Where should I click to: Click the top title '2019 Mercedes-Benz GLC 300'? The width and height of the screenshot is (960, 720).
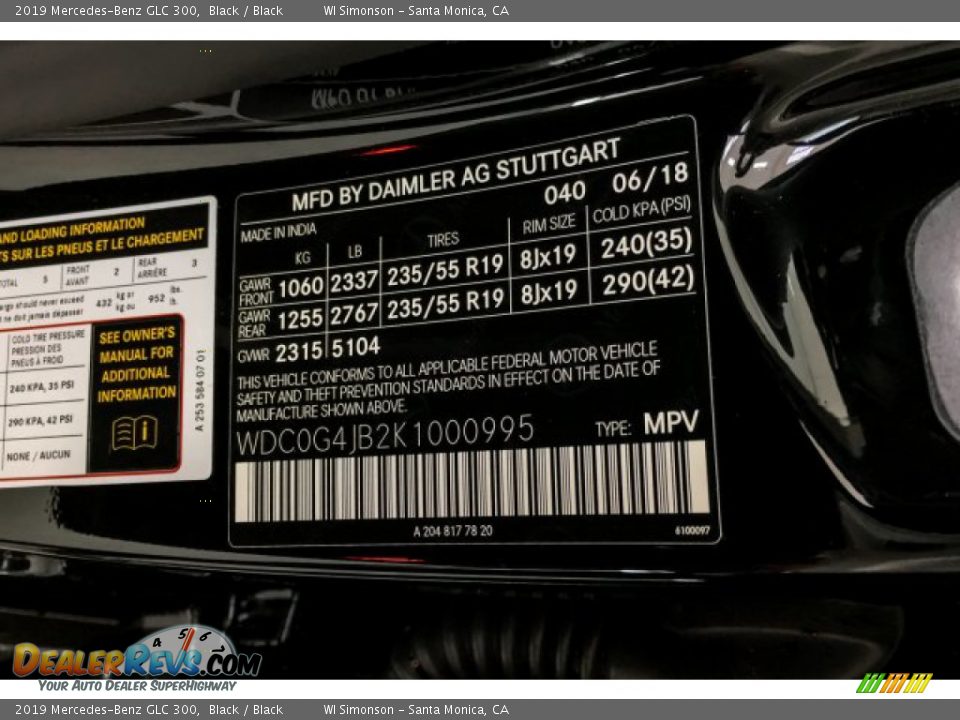coord(106,11)
